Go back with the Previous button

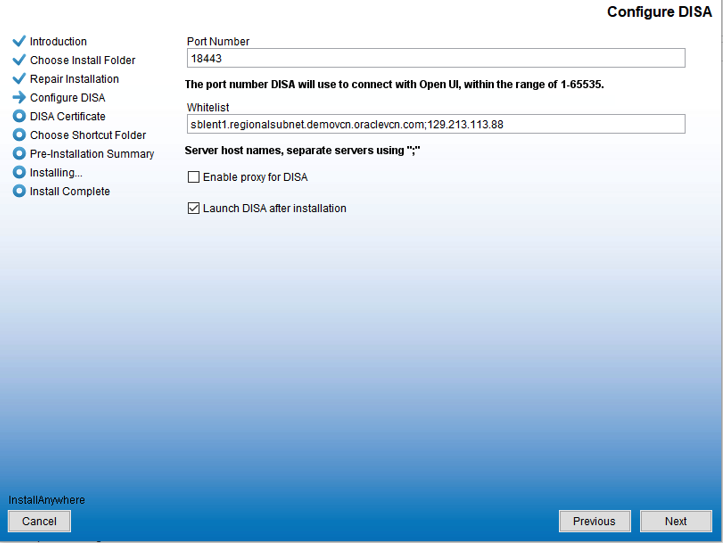click(x=594, y=521)
